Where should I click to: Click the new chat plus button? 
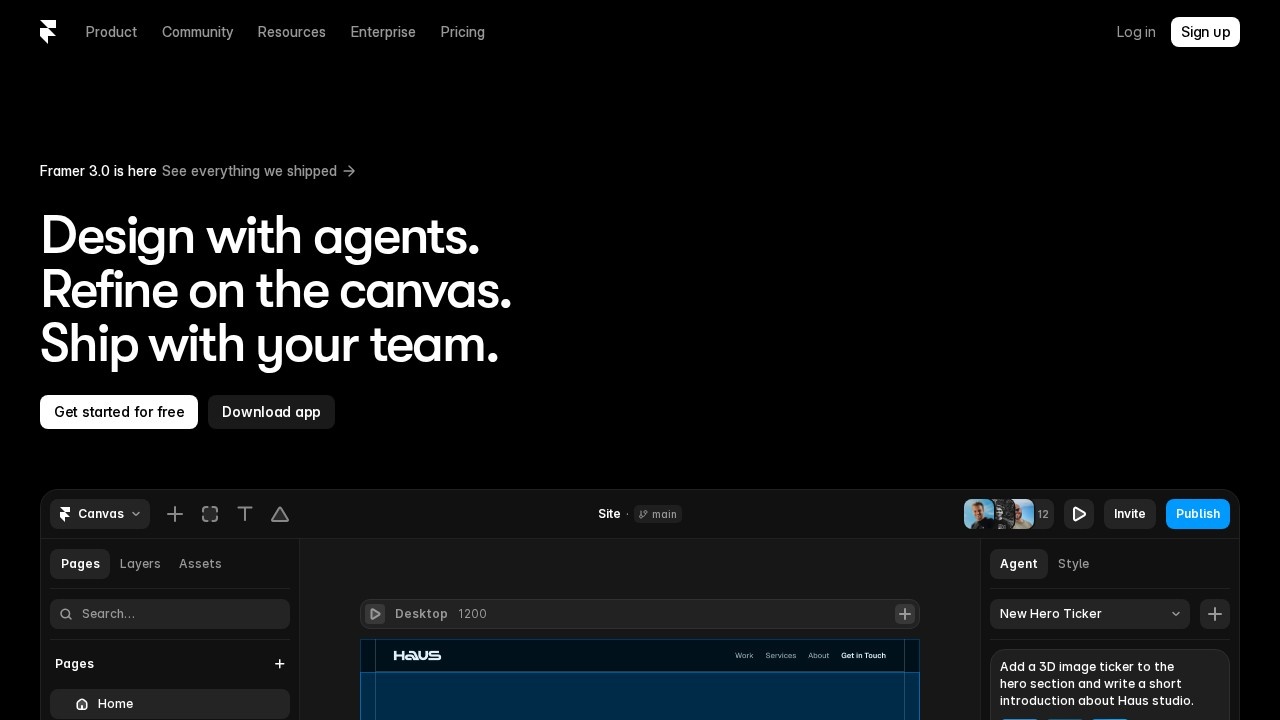point(1215,614)
